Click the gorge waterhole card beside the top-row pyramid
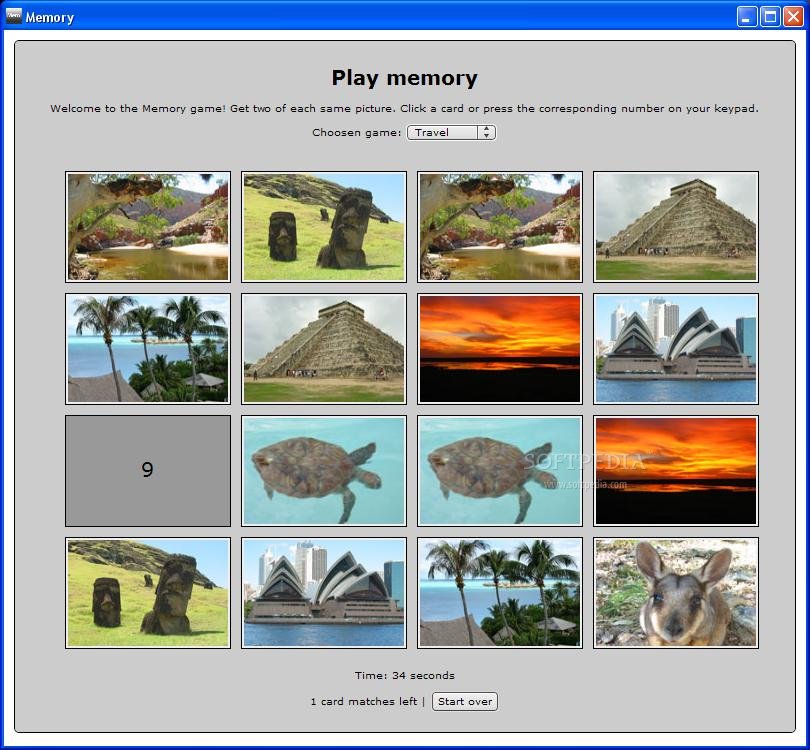 (500, 227)
